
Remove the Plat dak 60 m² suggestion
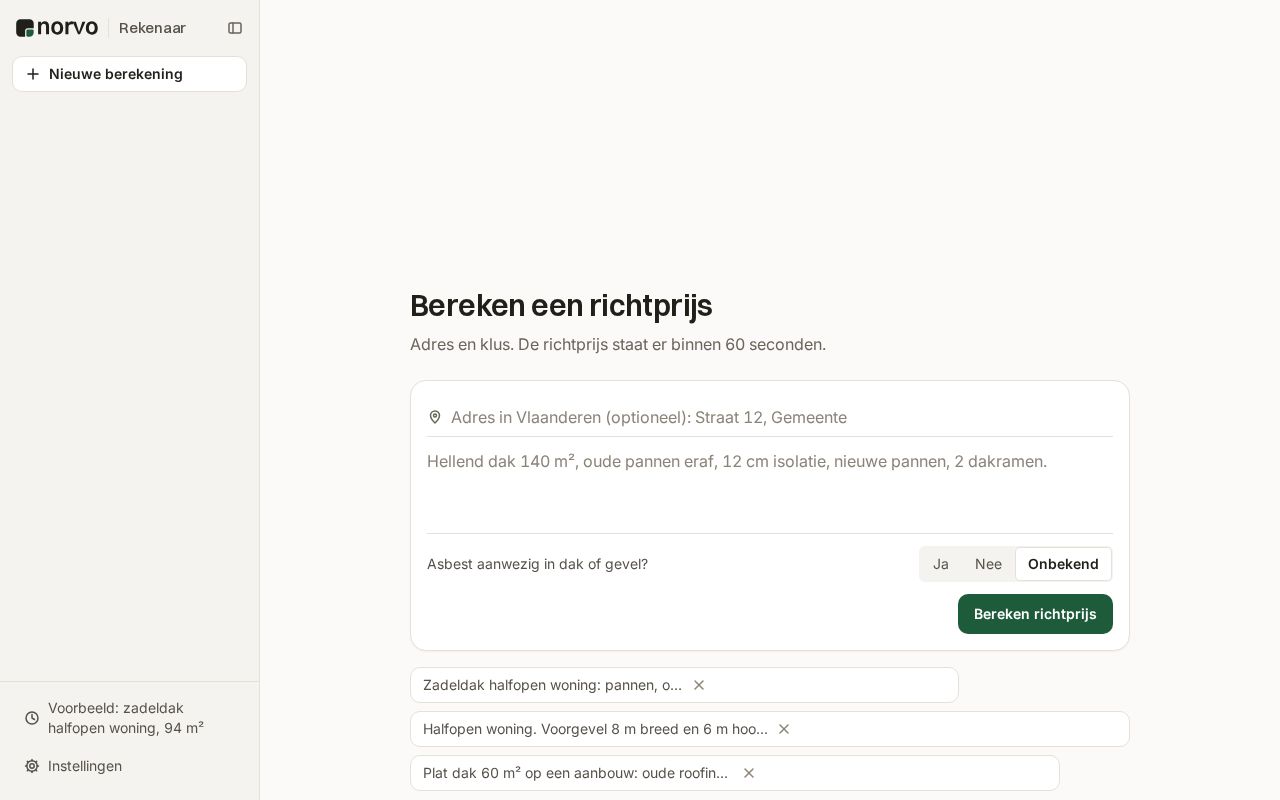(x=749, y=773)
